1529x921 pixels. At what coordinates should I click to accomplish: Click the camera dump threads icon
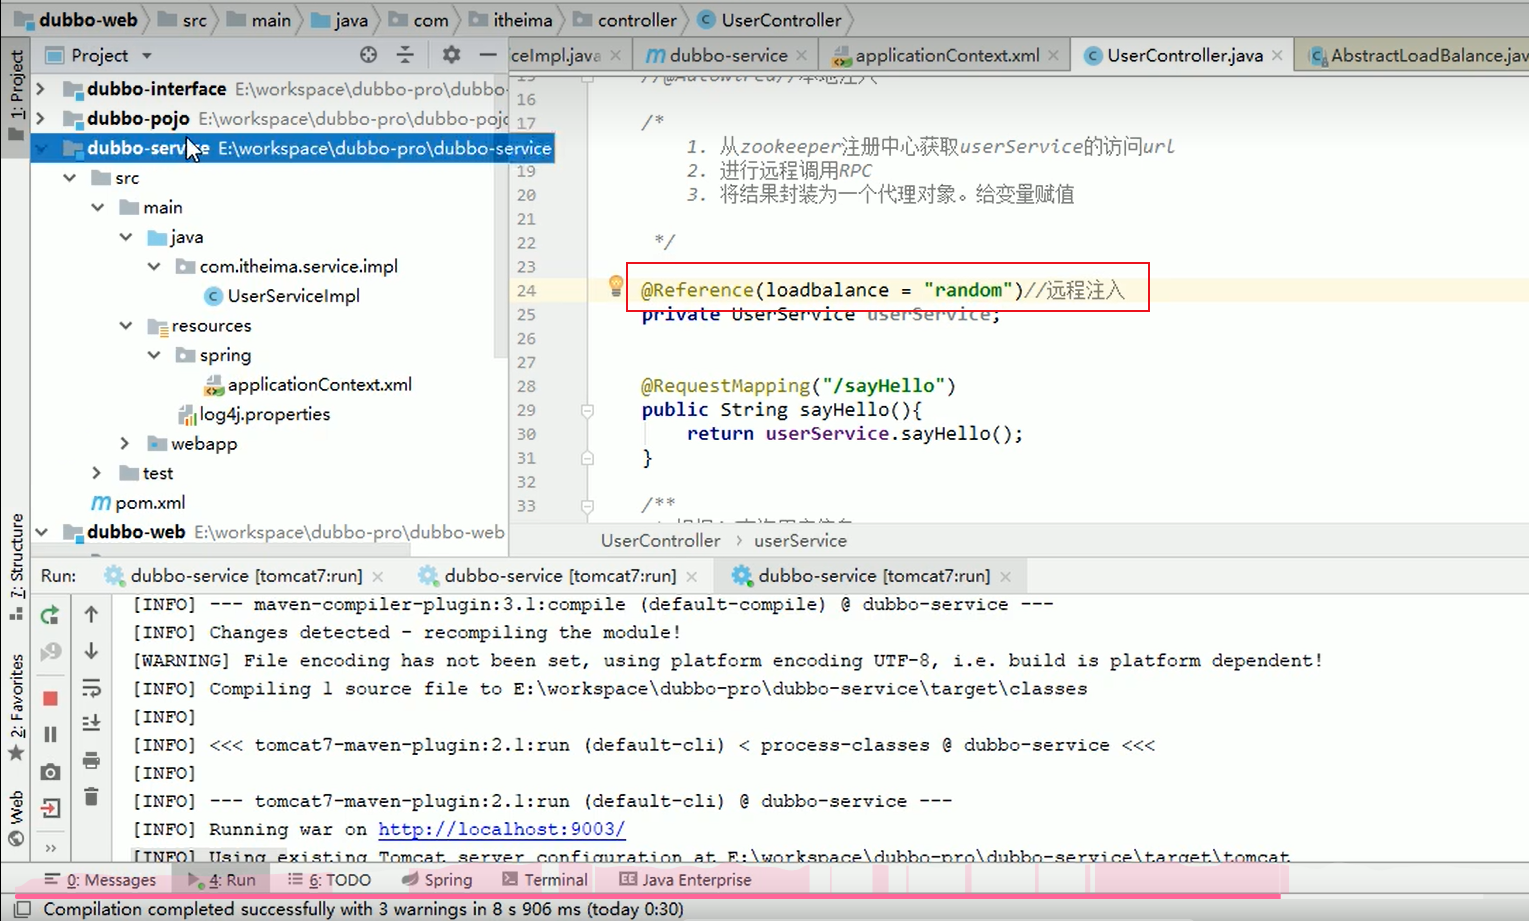50,772
